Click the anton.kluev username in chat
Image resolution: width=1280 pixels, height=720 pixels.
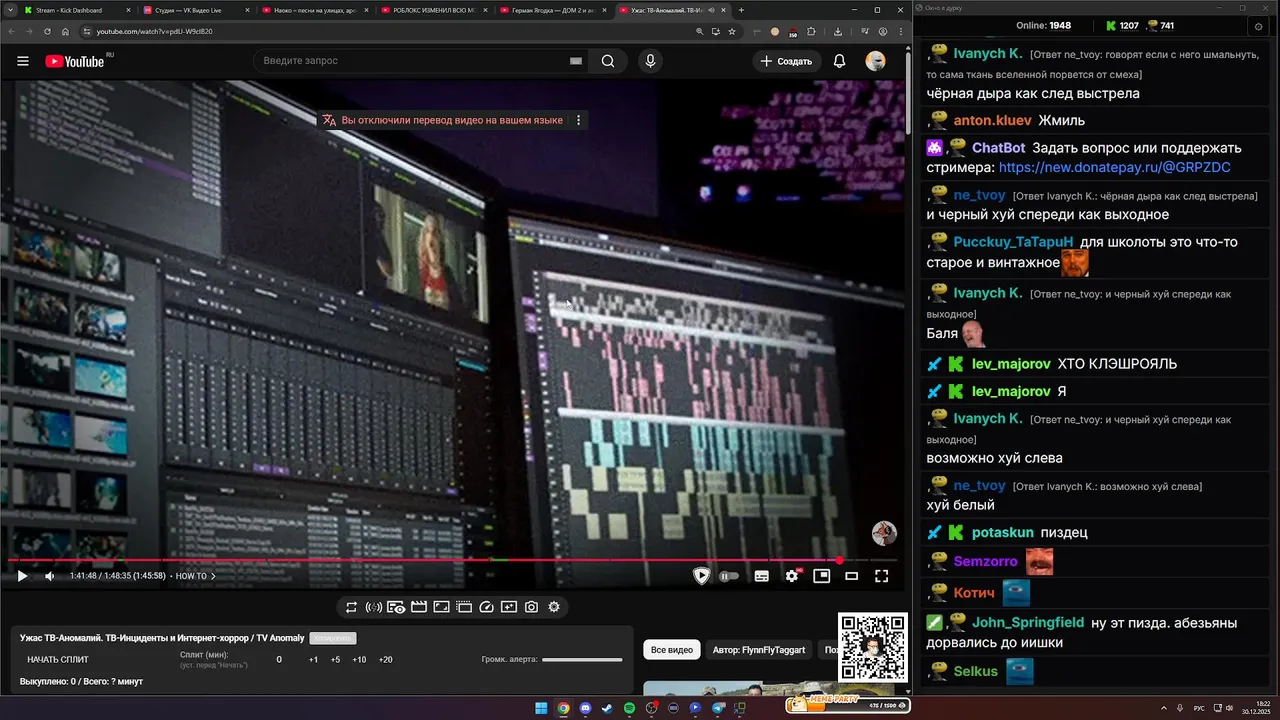pyautogui.click(x=992, y=121)
